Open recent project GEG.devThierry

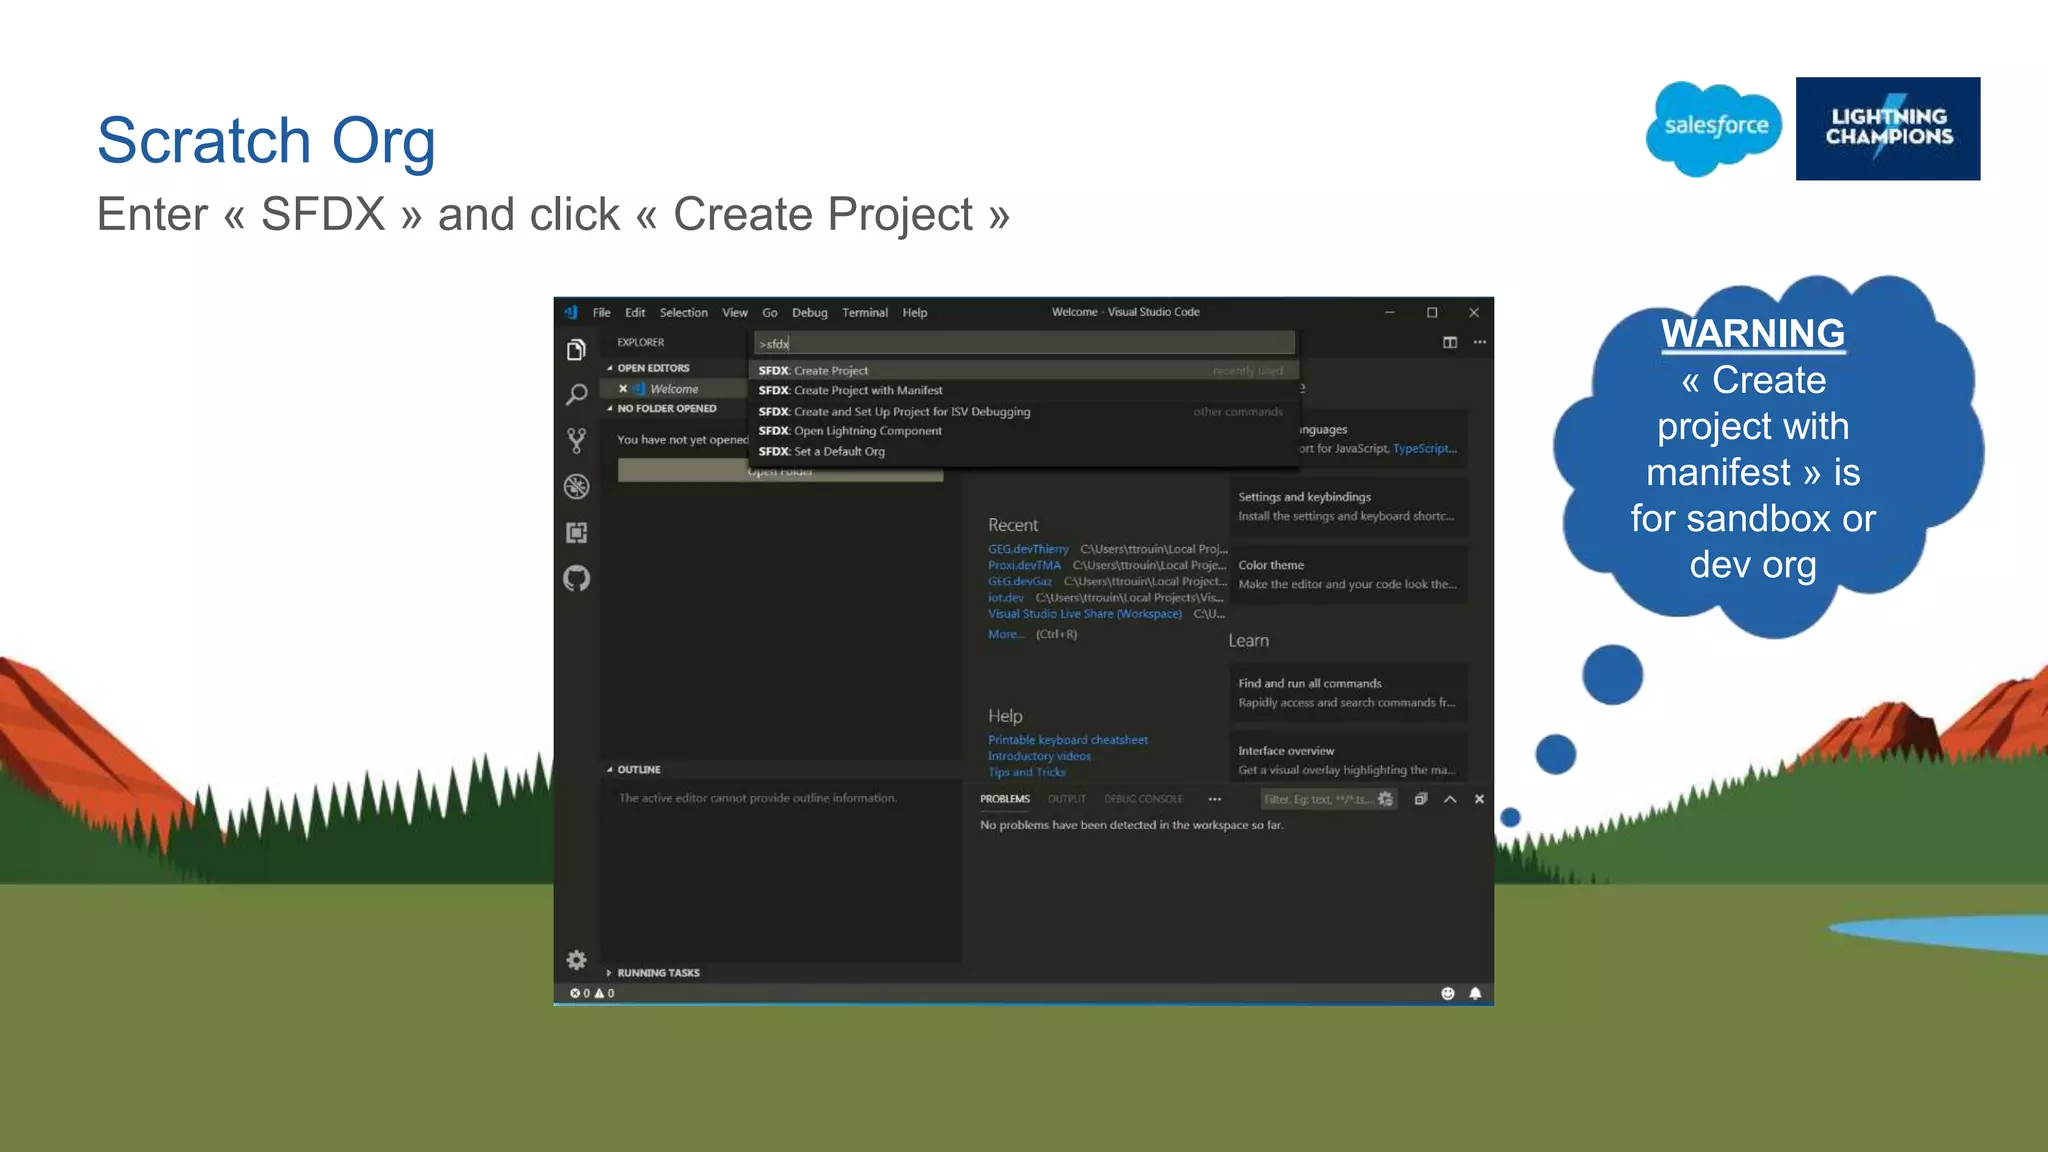point(1028,549)
